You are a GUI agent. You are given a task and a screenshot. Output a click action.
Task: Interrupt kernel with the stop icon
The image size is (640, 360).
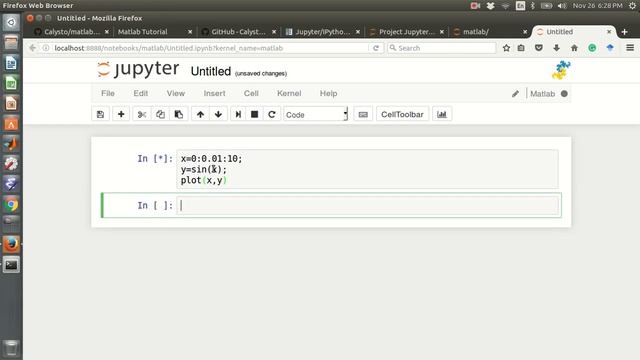(254, 114)
